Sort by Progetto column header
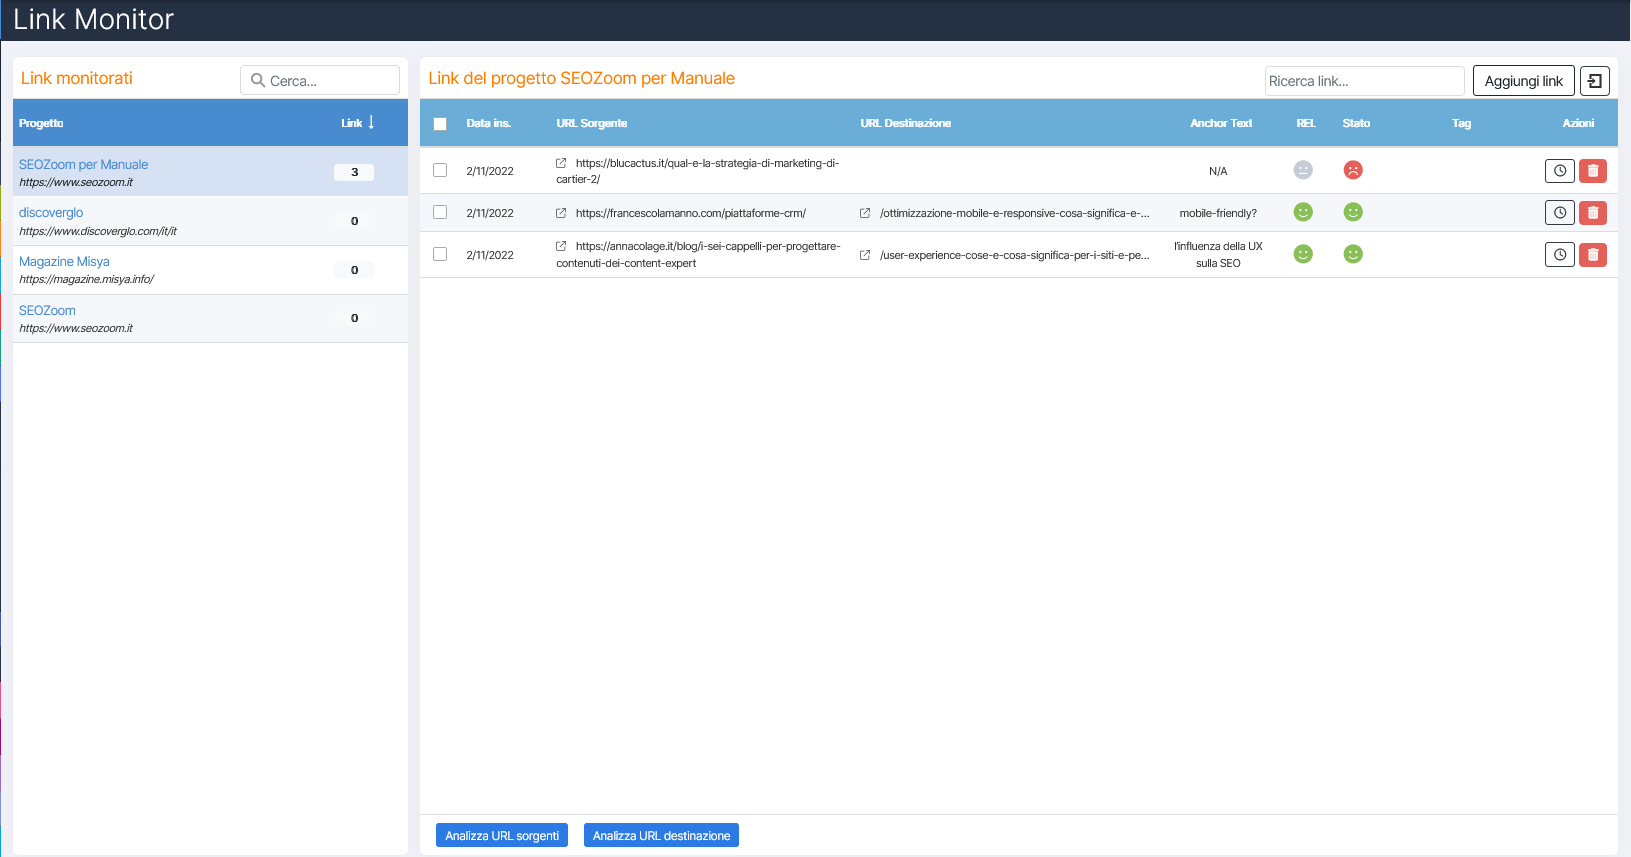The width and height of the screenshot is (1631, 857). pos(41,123)
